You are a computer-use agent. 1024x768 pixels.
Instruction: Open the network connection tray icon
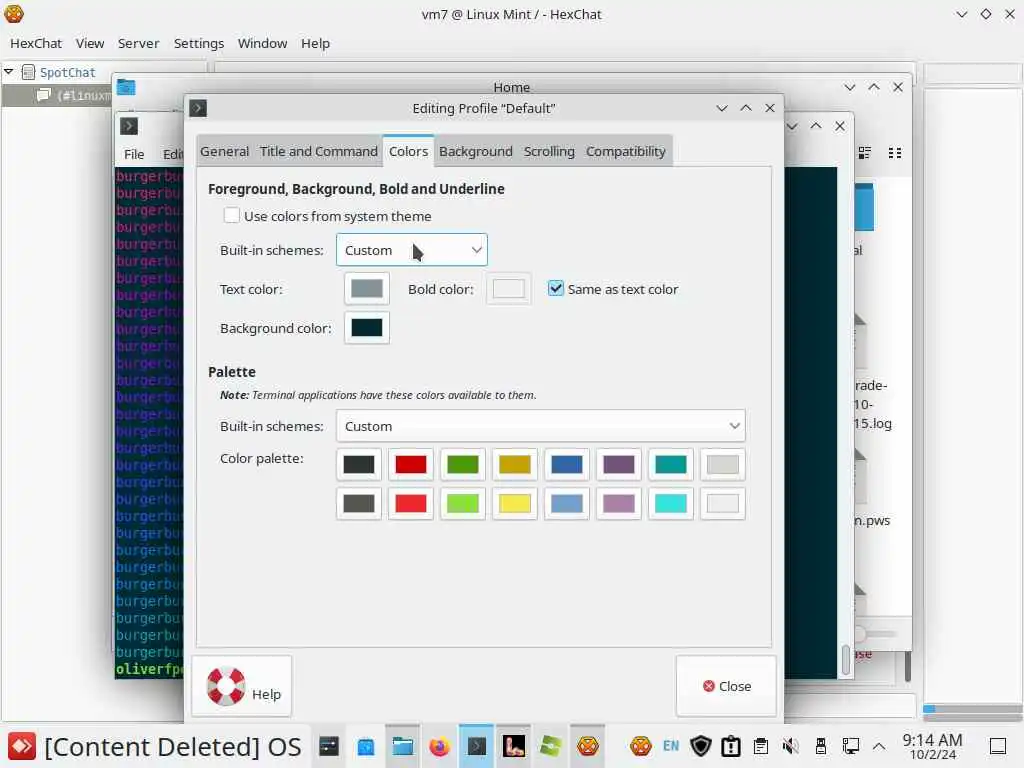tap(850, 746)
